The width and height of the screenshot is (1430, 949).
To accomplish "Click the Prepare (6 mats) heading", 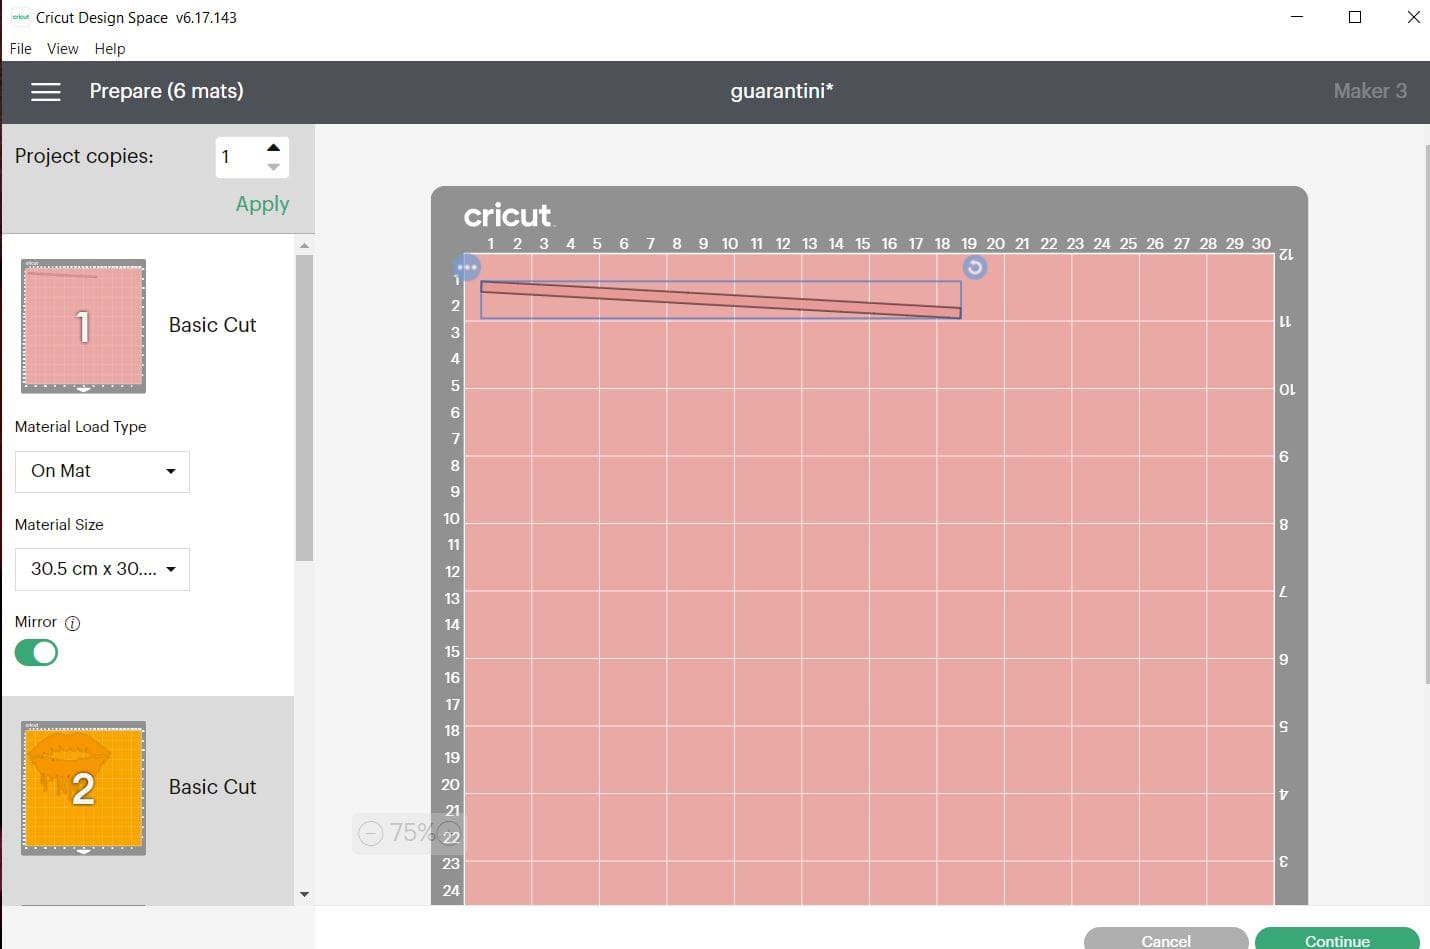I will (x=166, y=91).
